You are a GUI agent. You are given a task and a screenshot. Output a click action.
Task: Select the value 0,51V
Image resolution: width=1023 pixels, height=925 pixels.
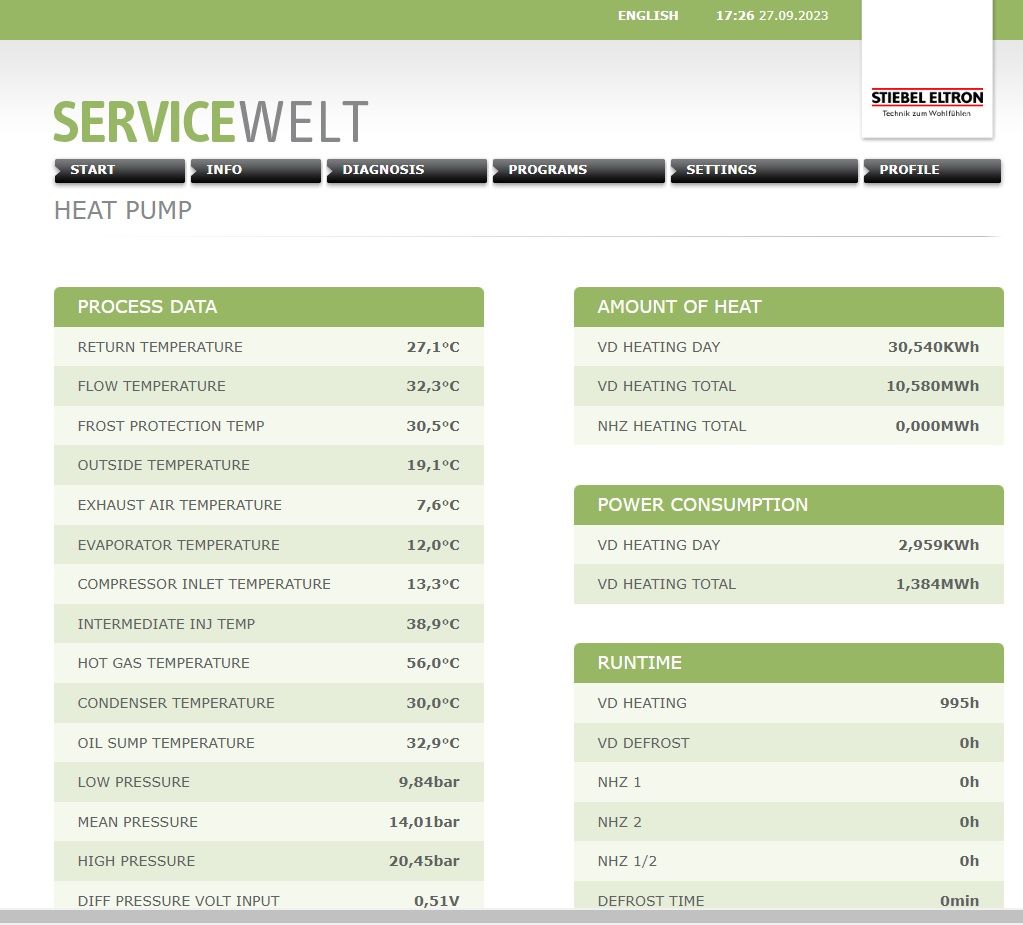point(437,901)
